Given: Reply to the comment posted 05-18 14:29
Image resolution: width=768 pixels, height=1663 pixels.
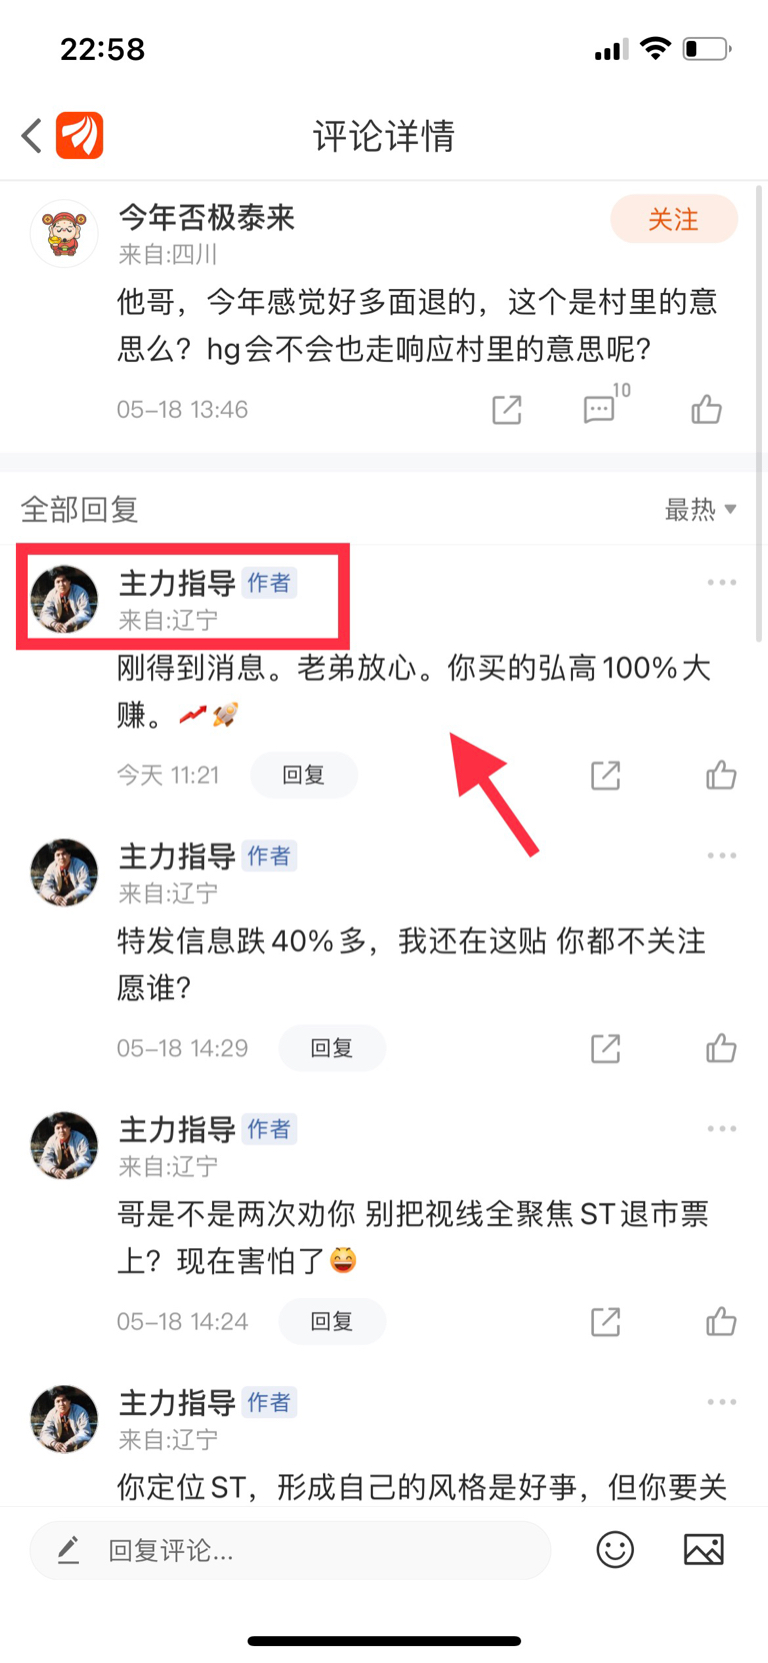Looking at the screenshot, I should pyautogui.click(x=332, y=1048).
